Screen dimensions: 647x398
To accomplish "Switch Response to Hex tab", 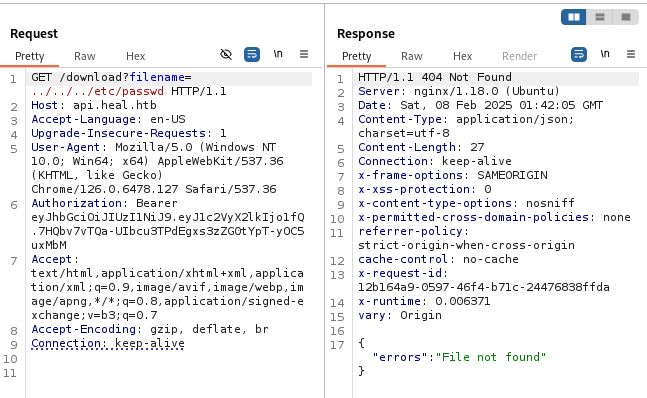I will pos(462,56).
